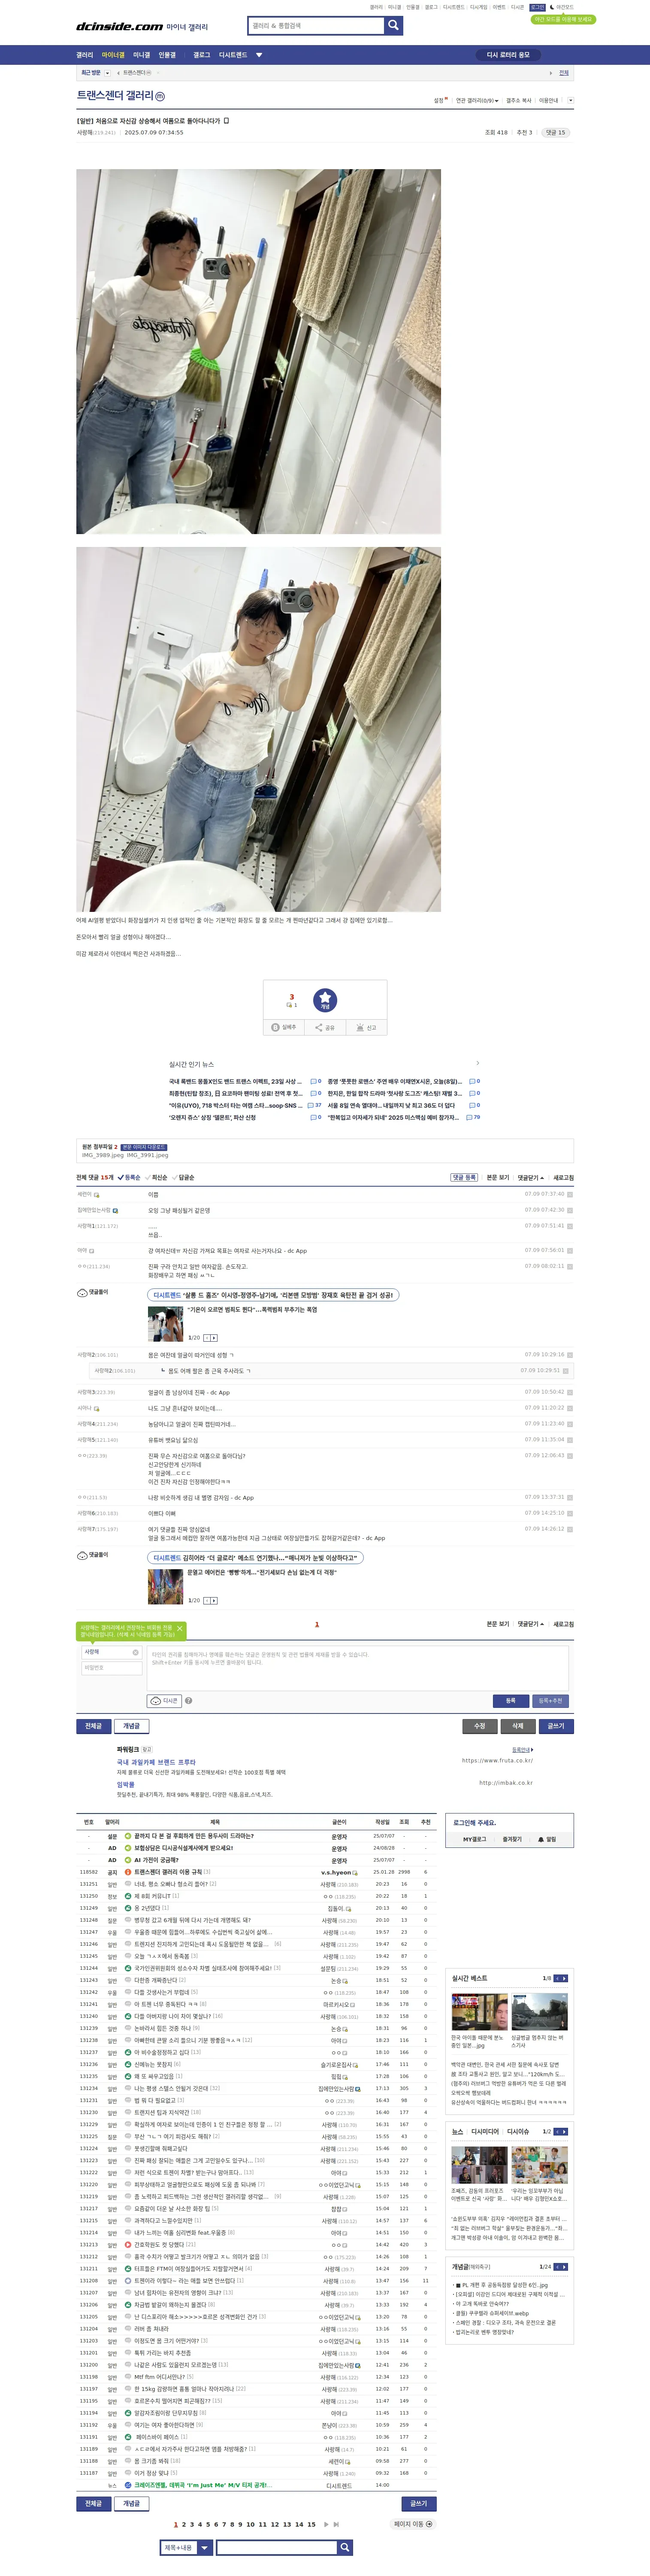Click the 페이지 이동 button
Image resolution: width=650 pixels, height=2576 pixels.
413,2524
